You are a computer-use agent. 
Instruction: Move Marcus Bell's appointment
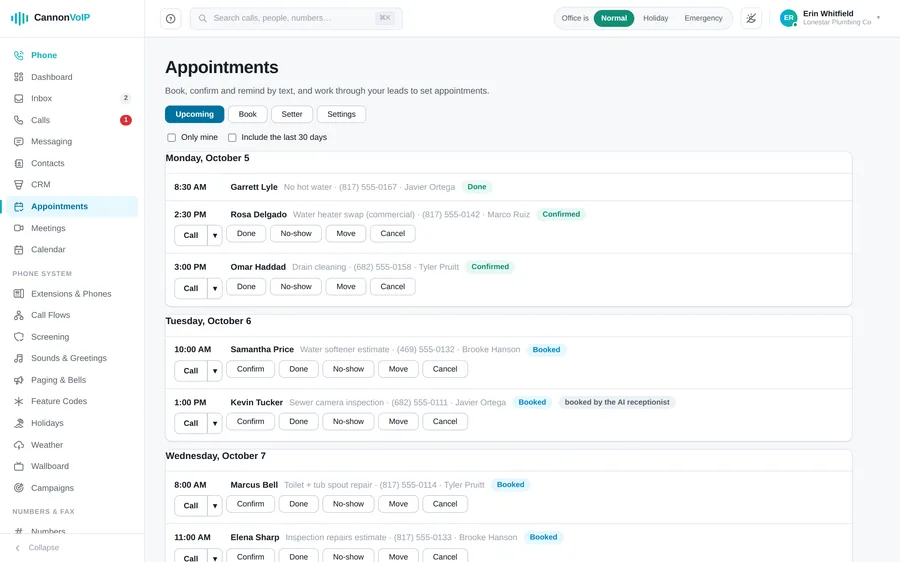pos(398,504)
